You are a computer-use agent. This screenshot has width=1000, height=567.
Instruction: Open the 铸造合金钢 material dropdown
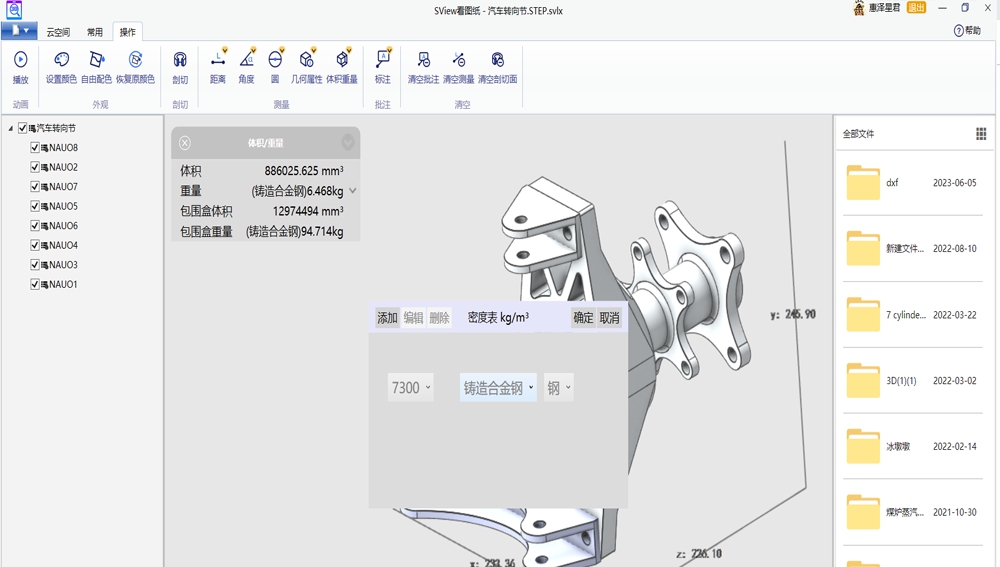[498, 388]
